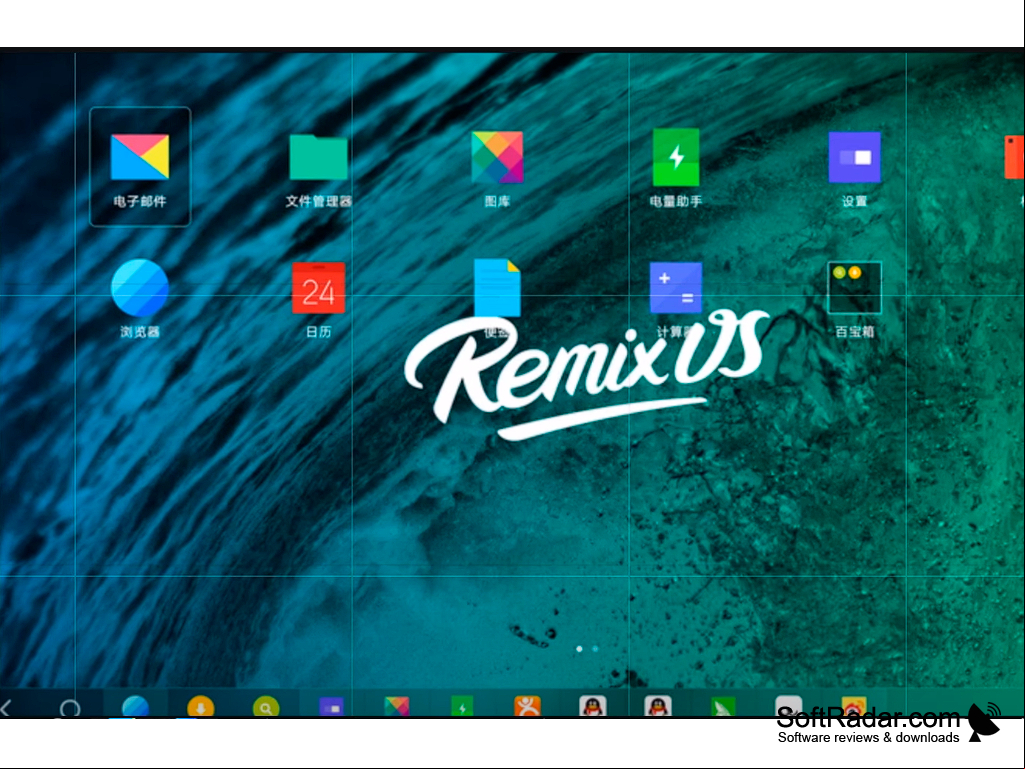
Task: Tap the home circle button in taskbar
Action: click(x=70, y=708)
